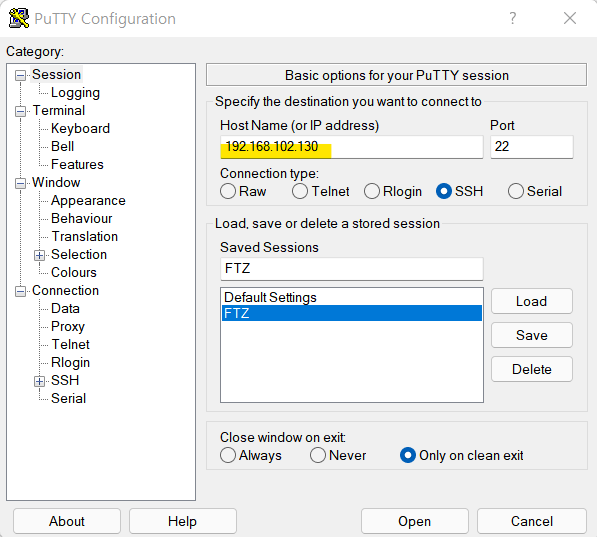Open the Features category
Screen dimensions: 597x537
coord(77,165)
